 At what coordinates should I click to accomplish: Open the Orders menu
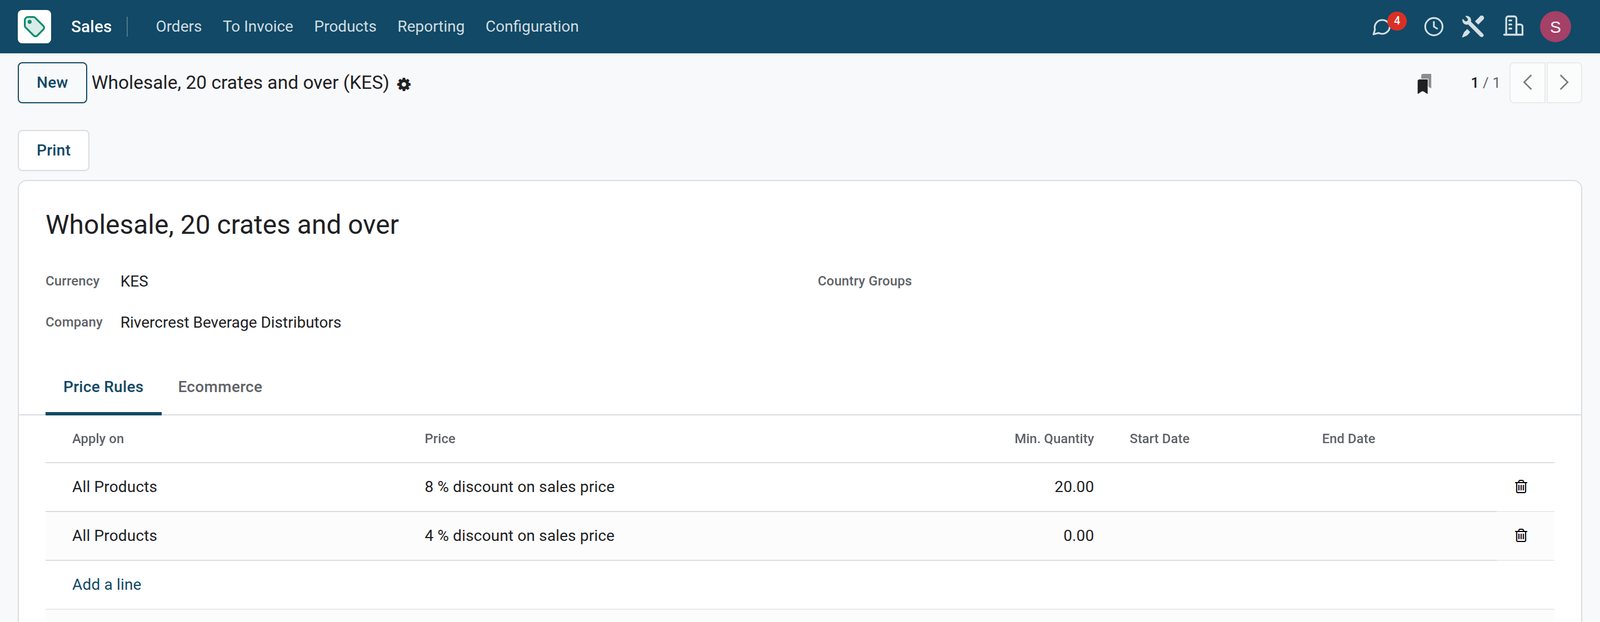179,27
